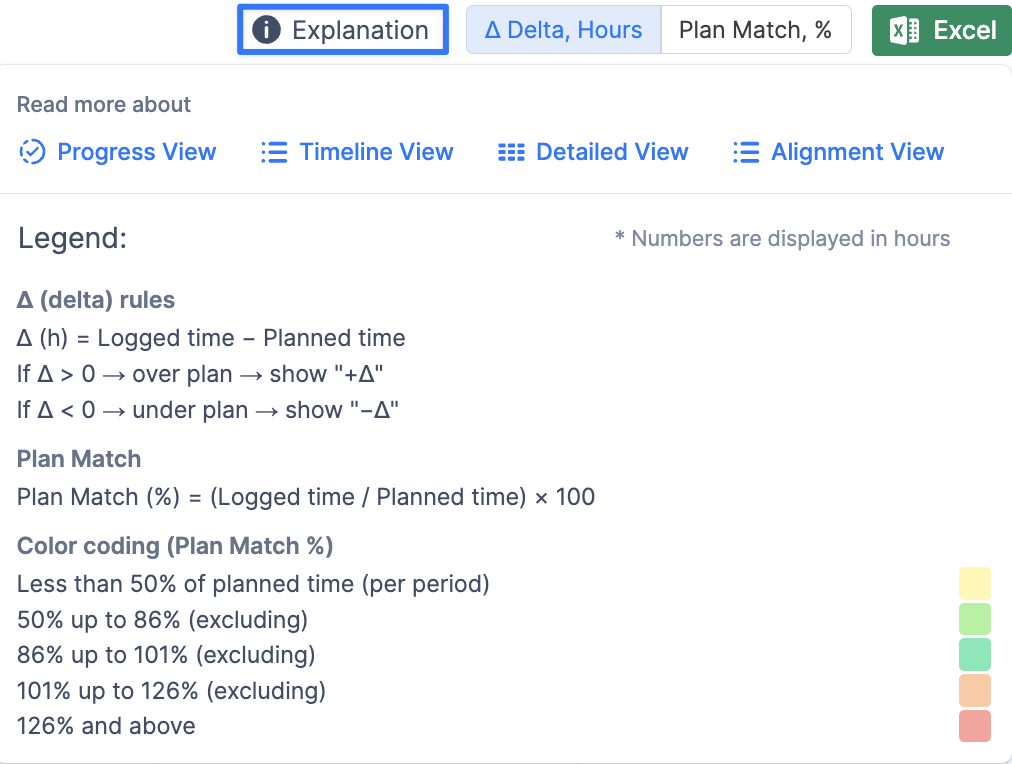Toggle the Explanation panel button
The width and height of the screenshot is (1012, 764).
click(343, 30)
